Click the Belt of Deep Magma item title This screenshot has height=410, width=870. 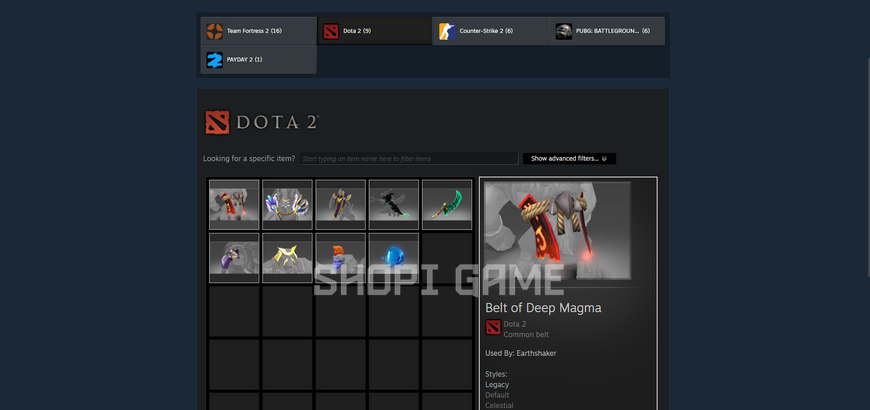click(x=543, y=308)
